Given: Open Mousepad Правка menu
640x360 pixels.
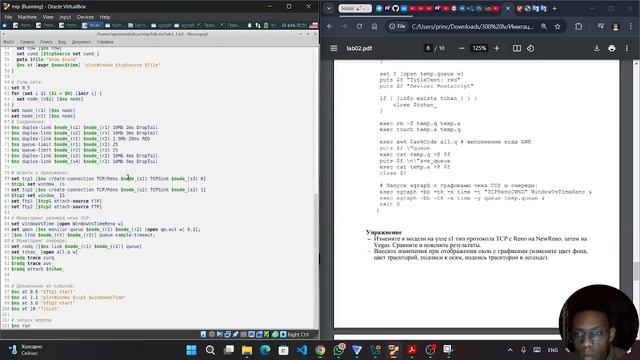Looking at the screenshot, I should [x=27, y=42].
